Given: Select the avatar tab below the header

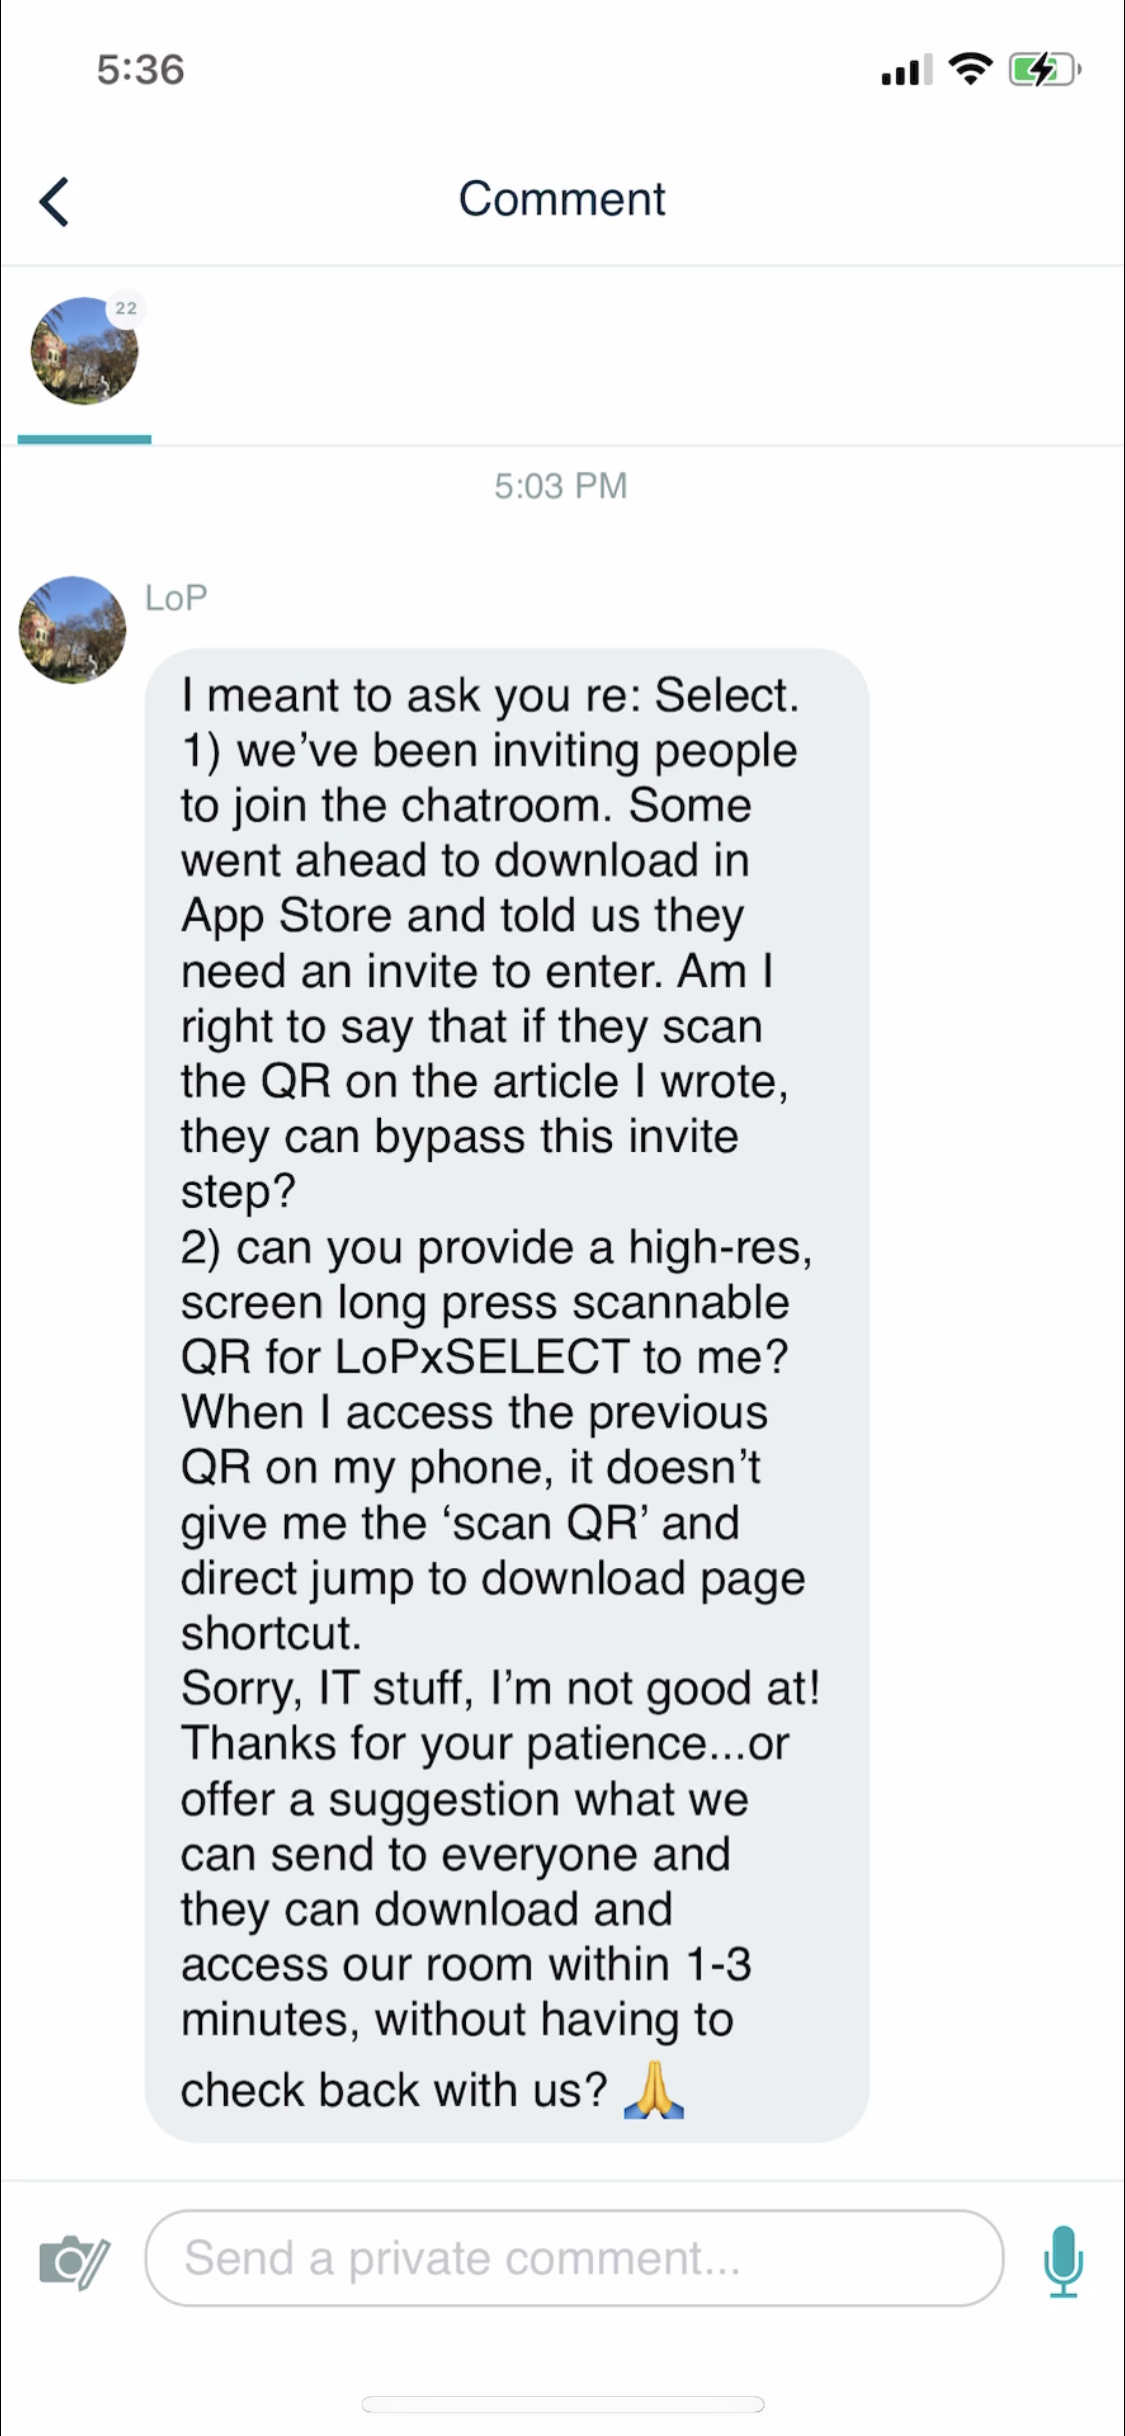Looking at the screenshot, I should click(x=84, y=352).
